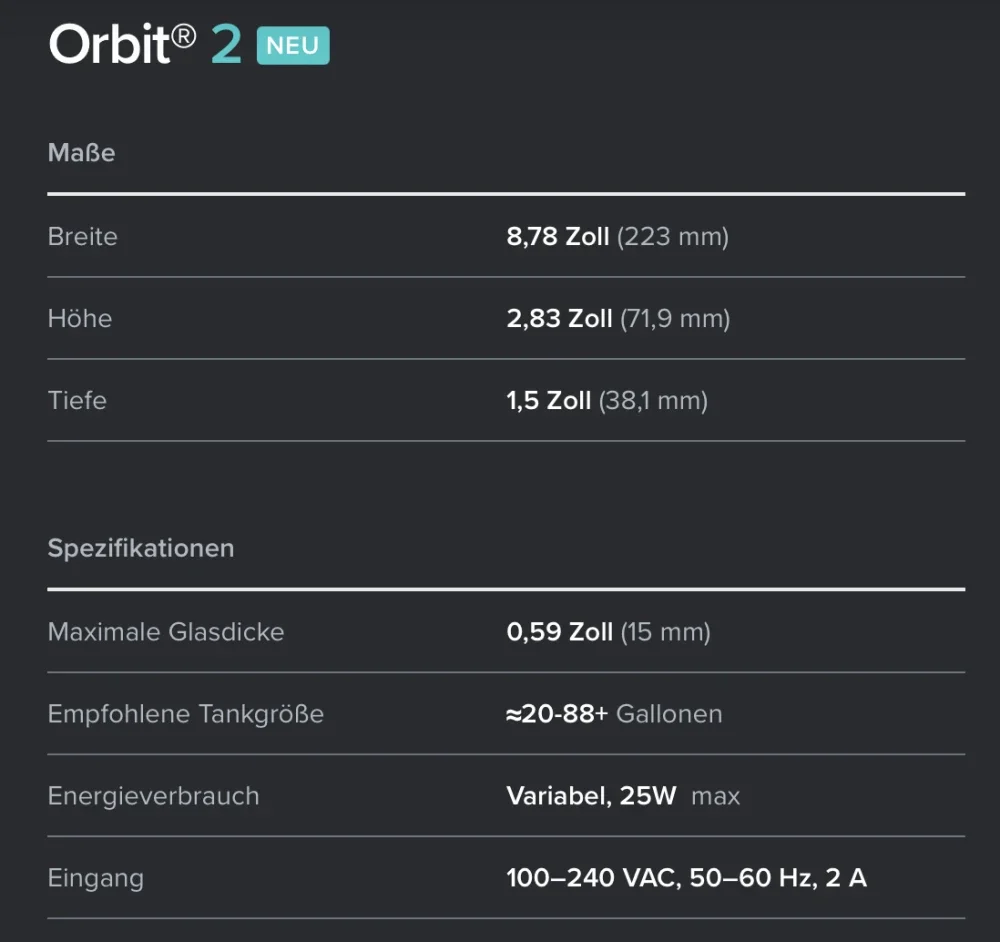Viewport: 1000px width, 942px height.
Task: Click the Breite row label
Action: tap(83, 237)
